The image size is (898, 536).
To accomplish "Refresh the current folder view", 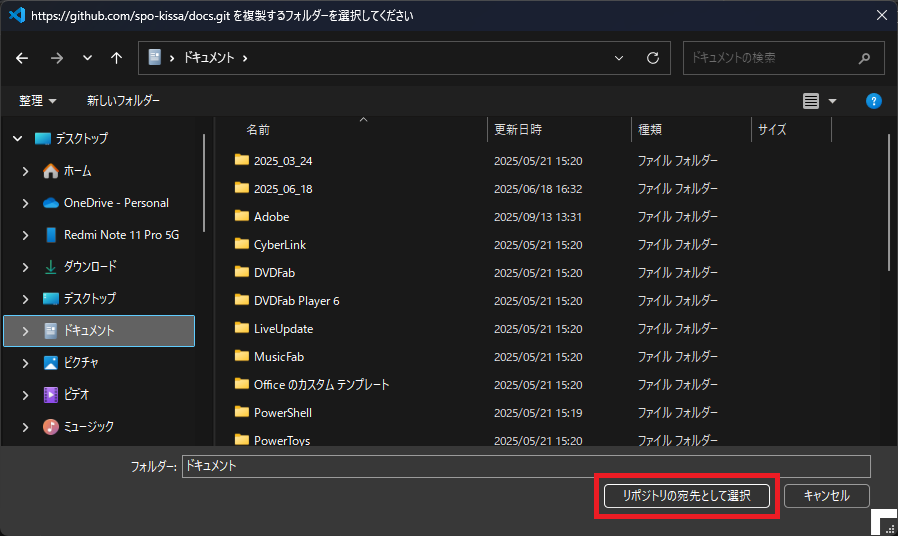I will 653,58.
